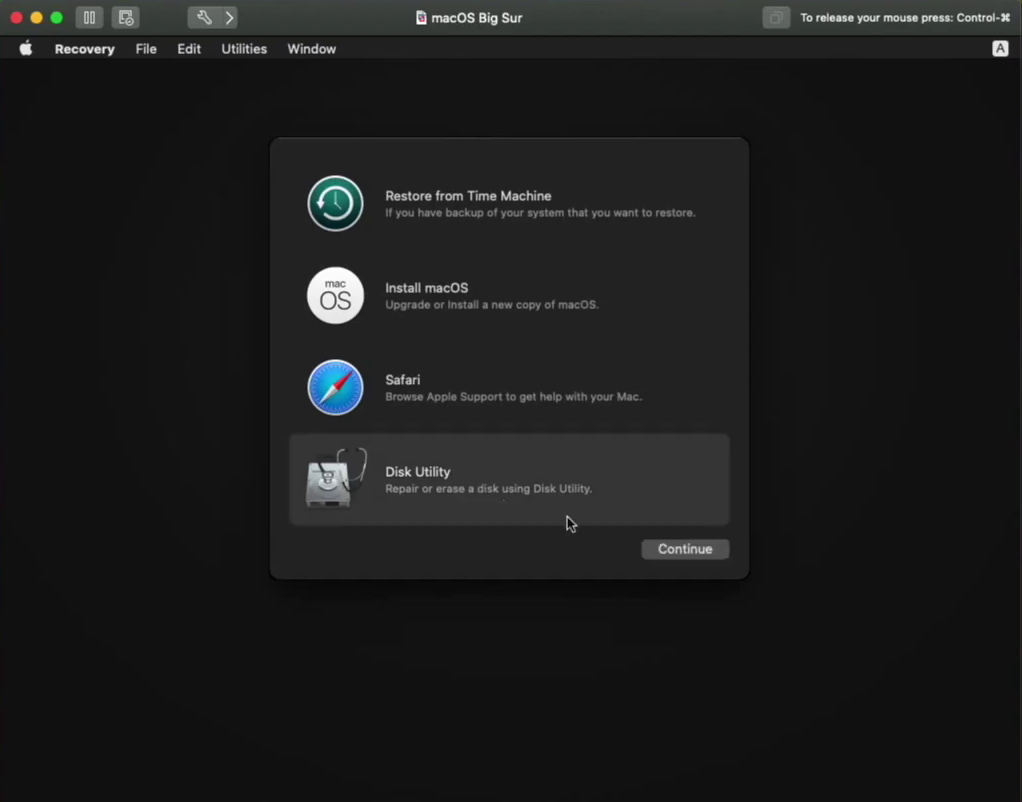The height and width of the screenshot is (802, 1022).
Task: Click the Safari compass icon
Action: pos(335,387)
